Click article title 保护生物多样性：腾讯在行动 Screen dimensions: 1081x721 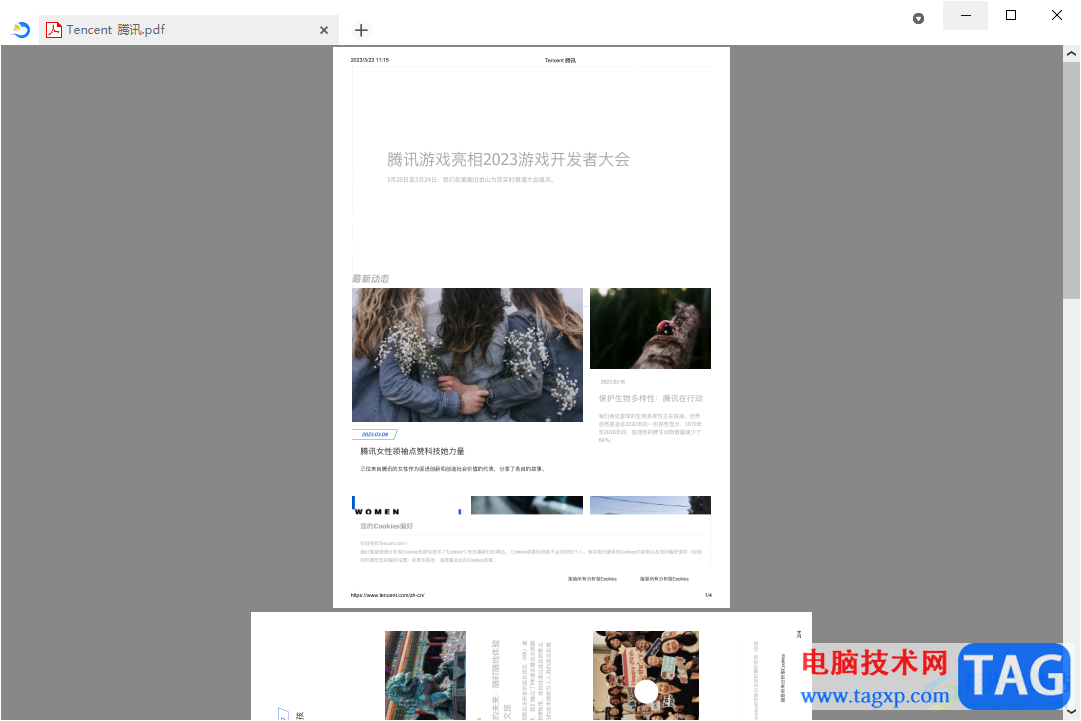click(x=651, y=398)
